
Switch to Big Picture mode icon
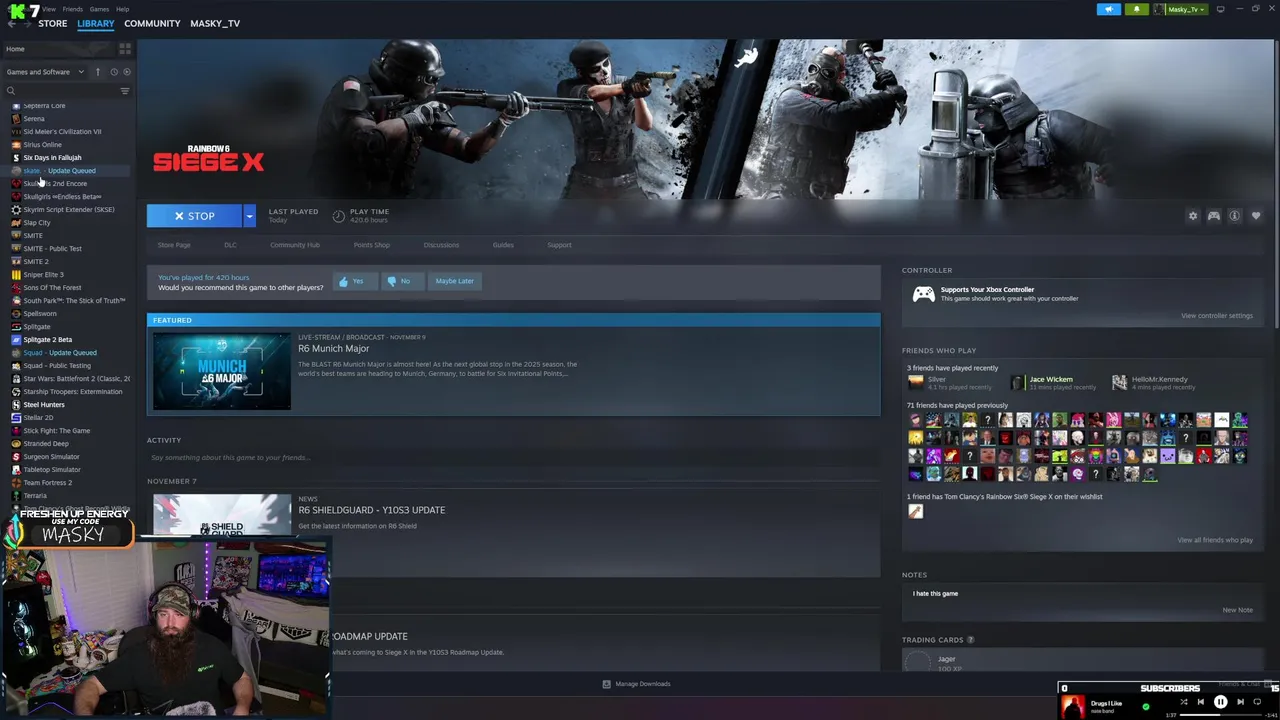click(1220, 9)
